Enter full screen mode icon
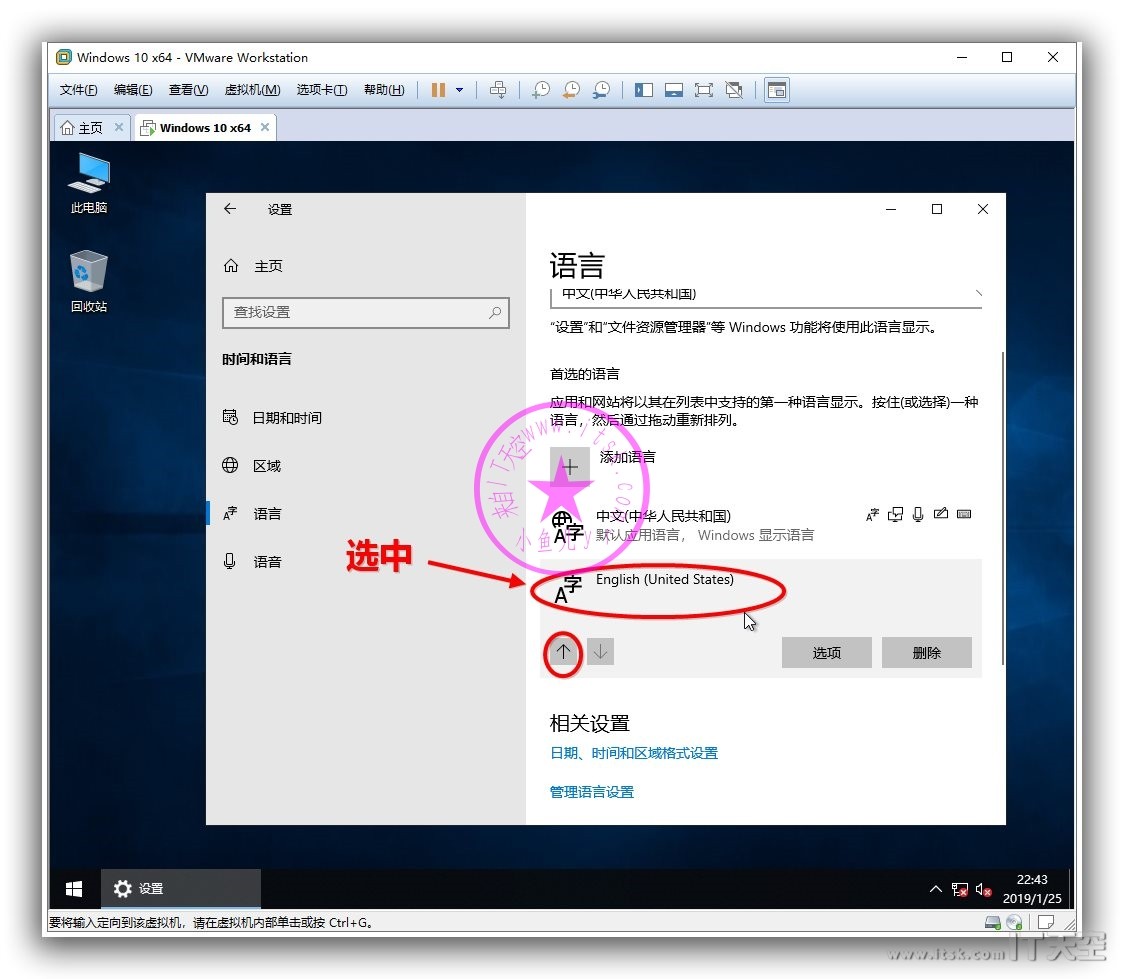1124x979 pixels. point(704,90)
